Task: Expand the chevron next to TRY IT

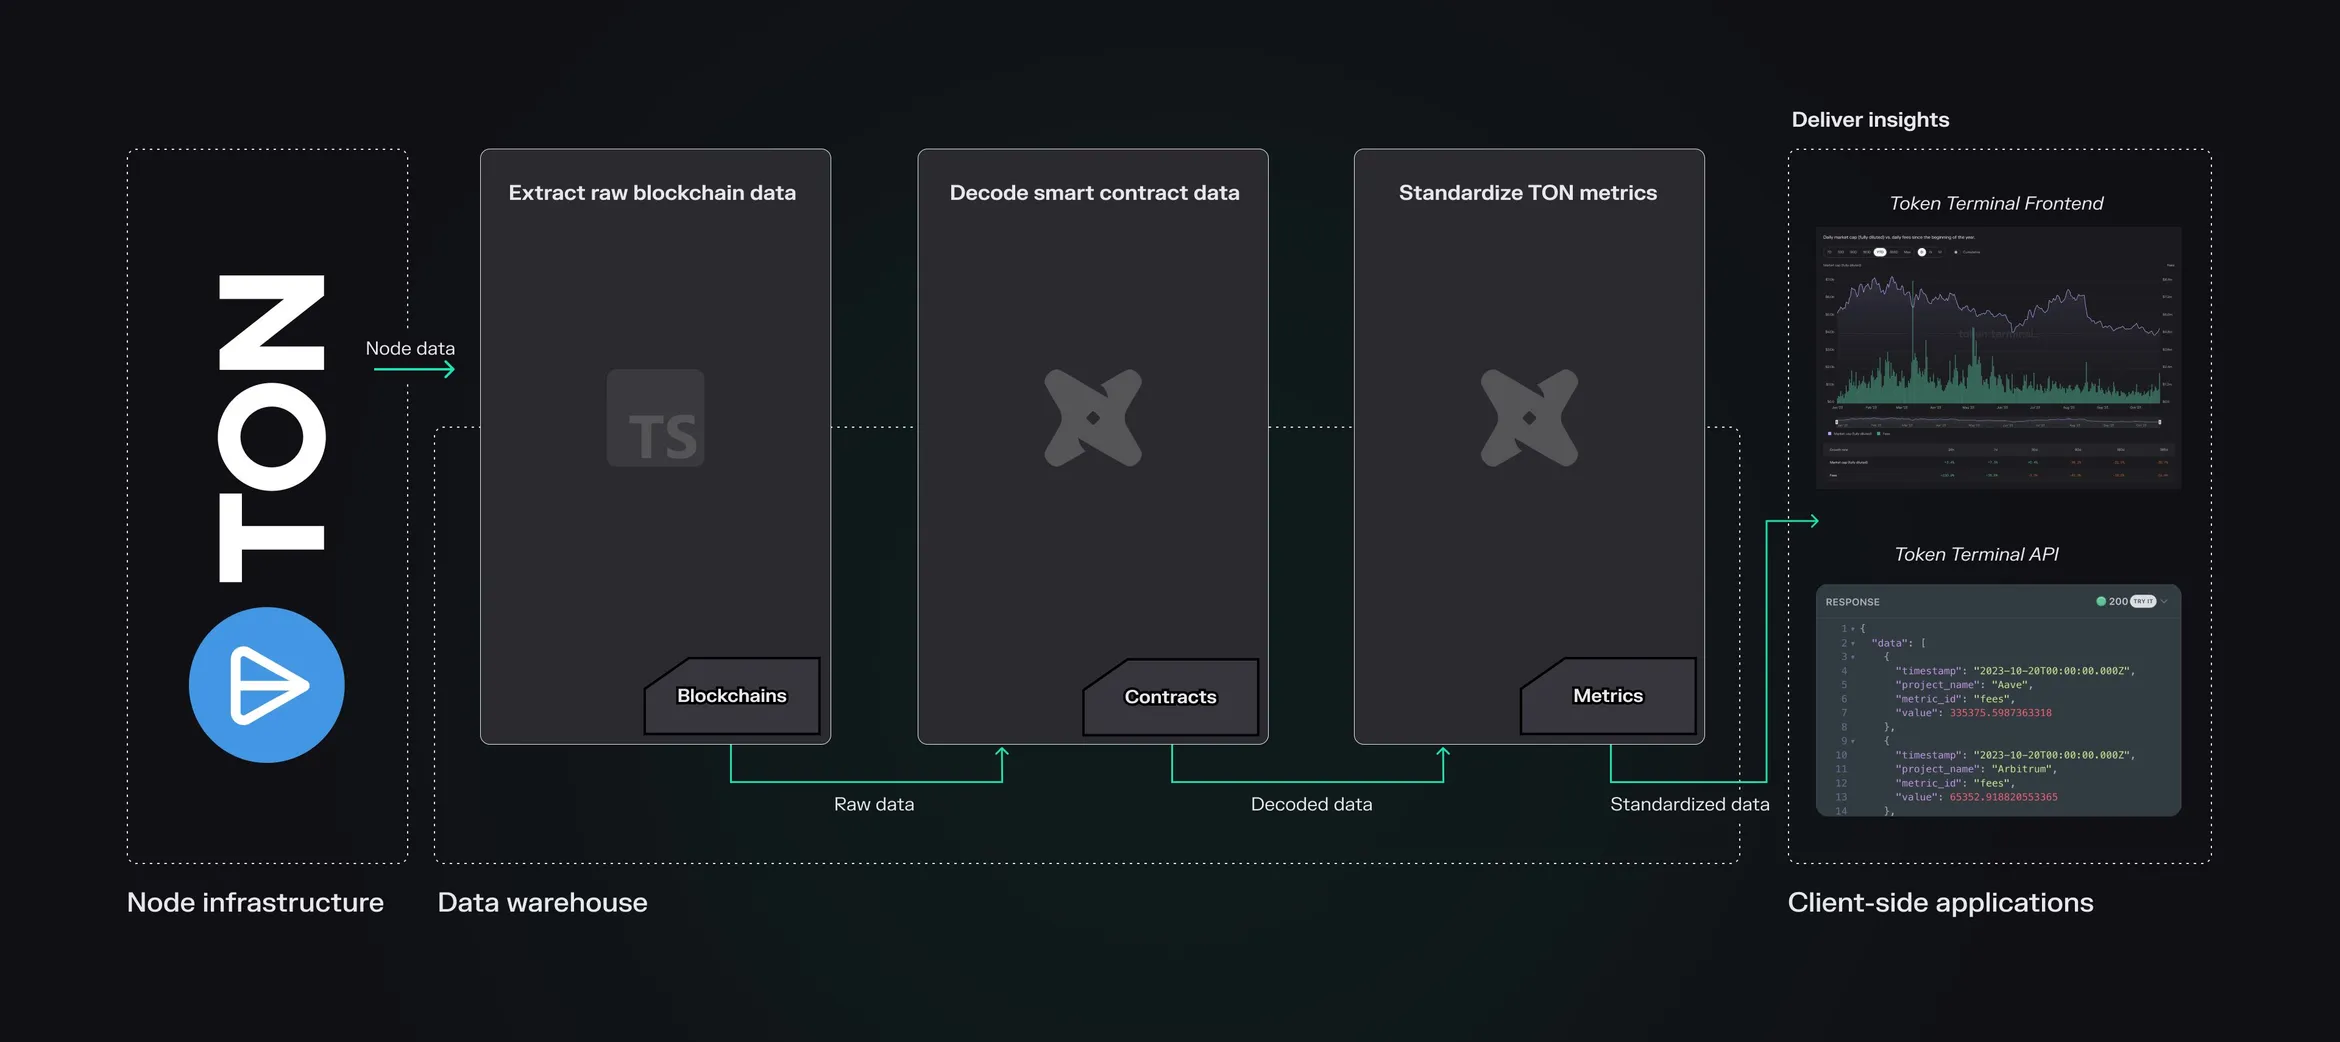Action: [2164, 601]
